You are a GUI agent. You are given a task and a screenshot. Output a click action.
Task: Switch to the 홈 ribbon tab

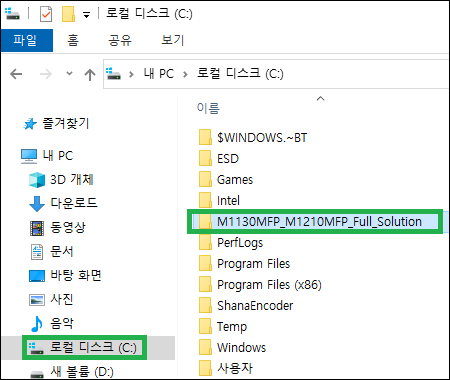point(73,40)
